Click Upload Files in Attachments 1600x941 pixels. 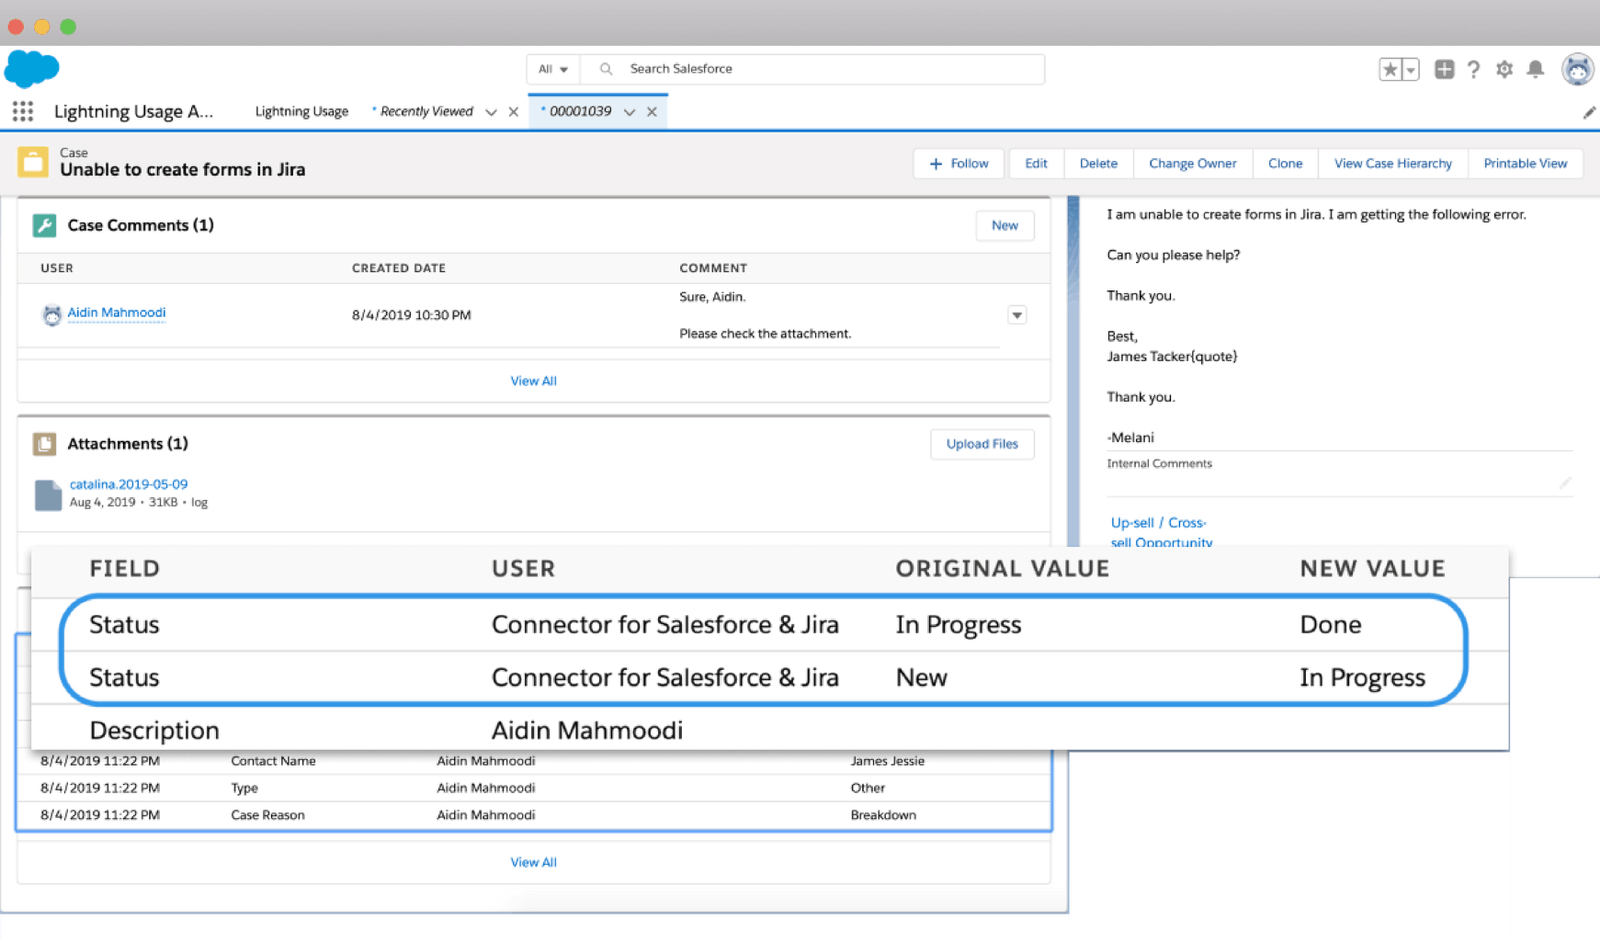pyautogui.click(x=981, y=443)
